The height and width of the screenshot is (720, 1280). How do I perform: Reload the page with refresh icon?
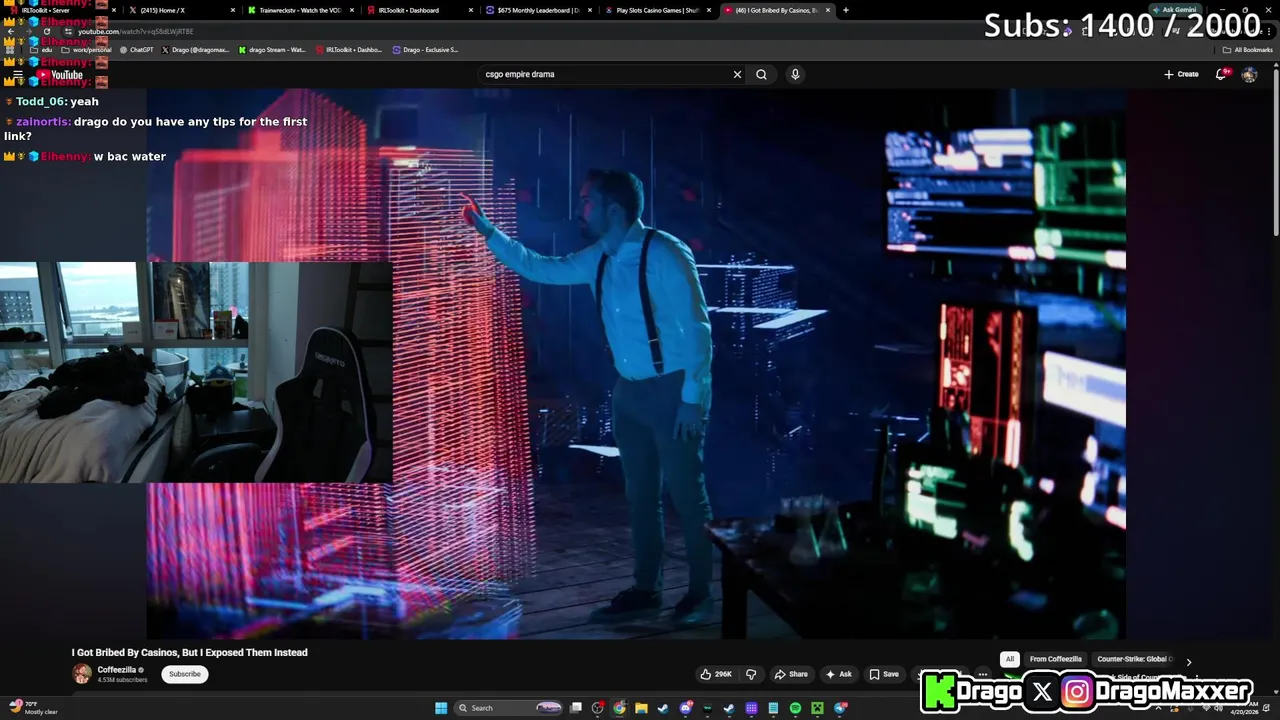[46, 31]
